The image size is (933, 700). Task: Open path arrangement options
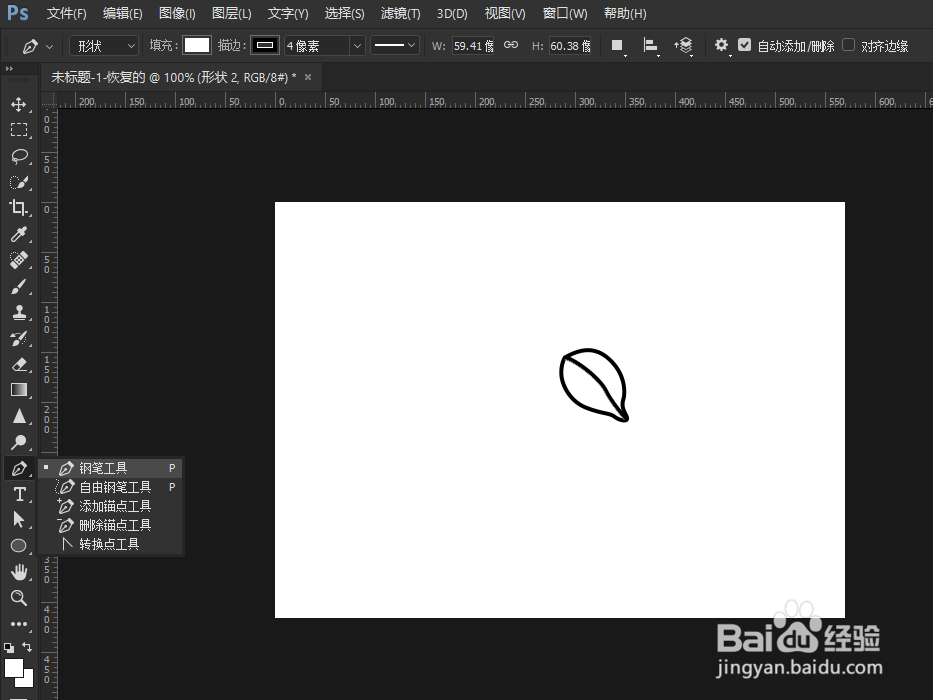(x=684, y=46)
